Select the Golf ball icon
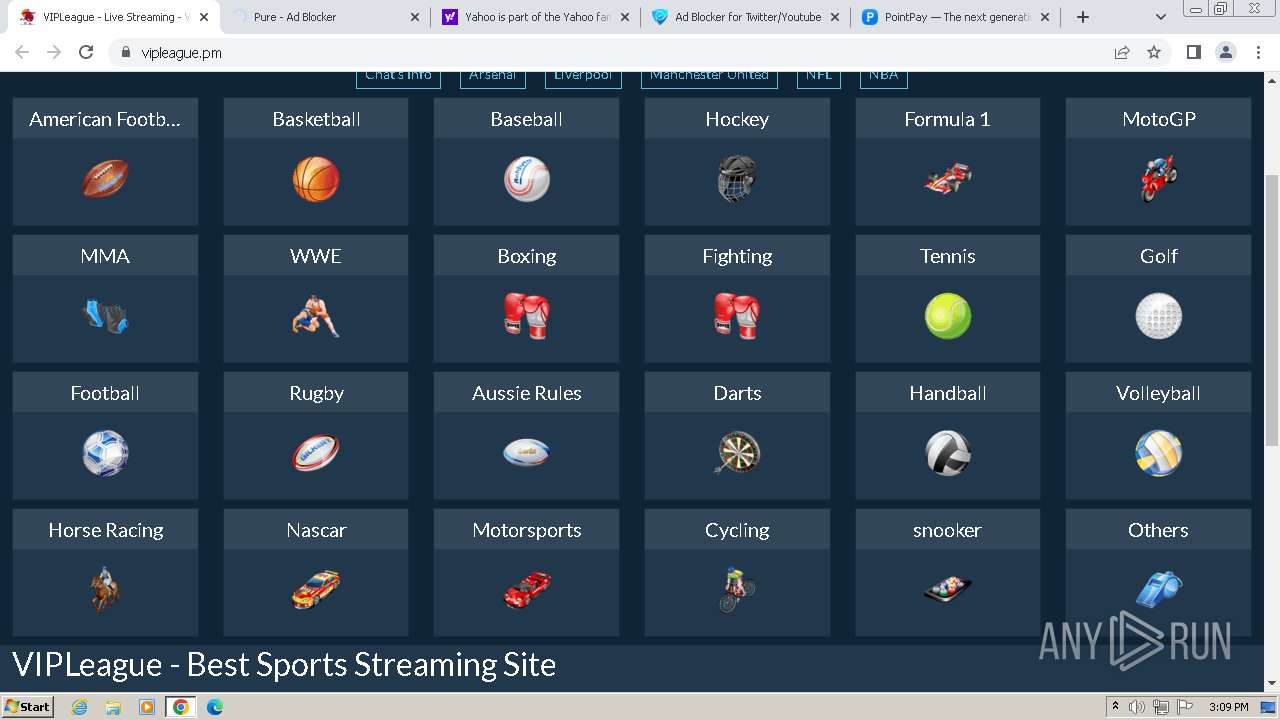This screenshot has height=720, width=1280. (1158, 317)
